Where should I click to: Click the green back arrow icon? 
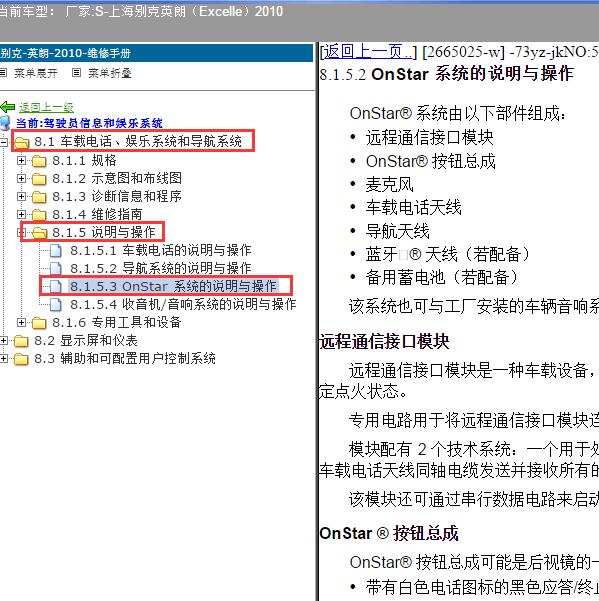point(8,107)
